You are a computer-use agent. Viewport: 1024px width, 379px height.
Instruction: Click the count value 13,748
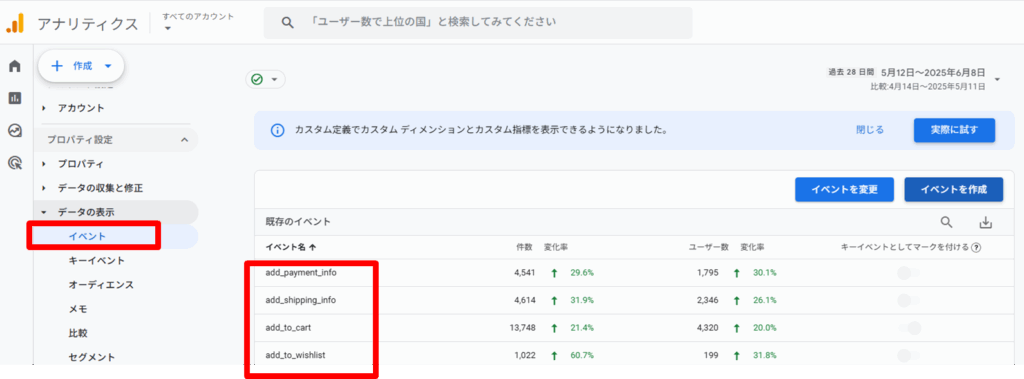522,327
